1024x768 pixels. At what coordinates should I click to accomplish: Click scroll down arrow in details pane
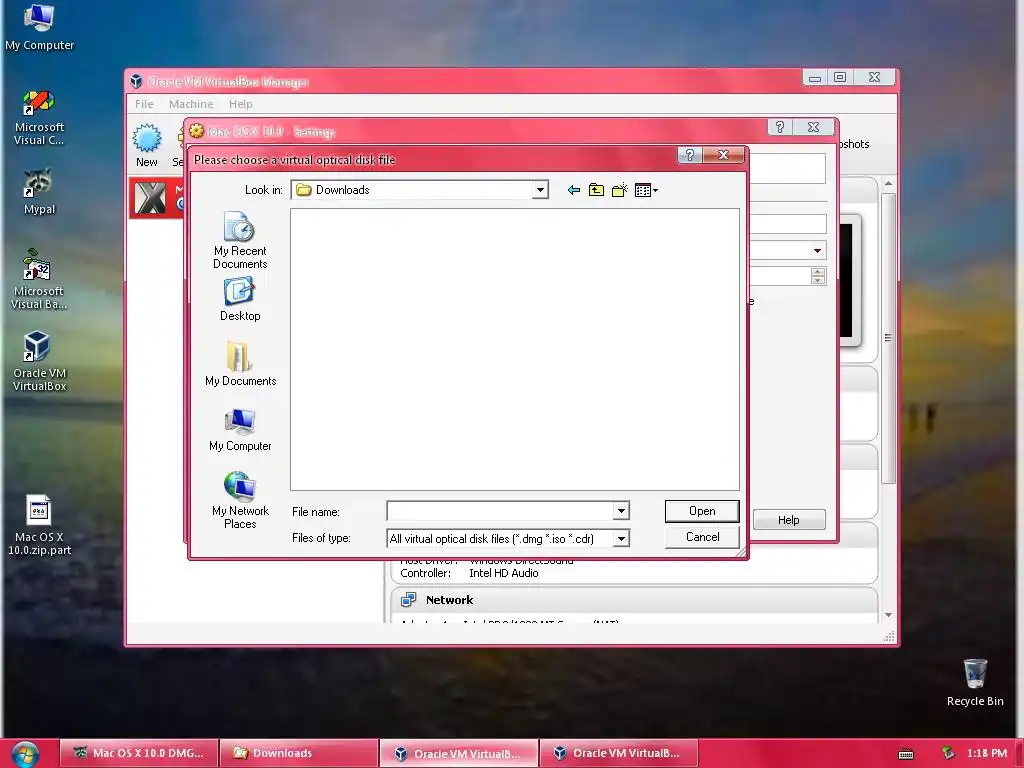tap(888, 615)
